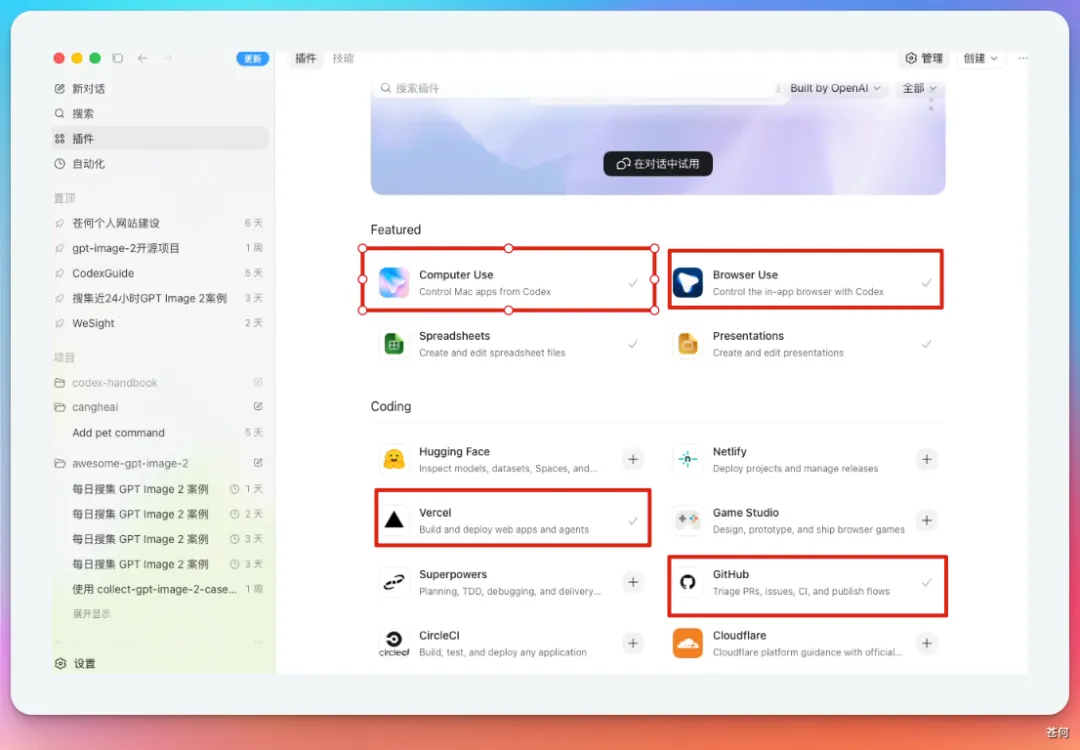The width and height of the screenshot is (1080, 750).
Task: Open the 全部 category dropdown
Action: point(920,88)
